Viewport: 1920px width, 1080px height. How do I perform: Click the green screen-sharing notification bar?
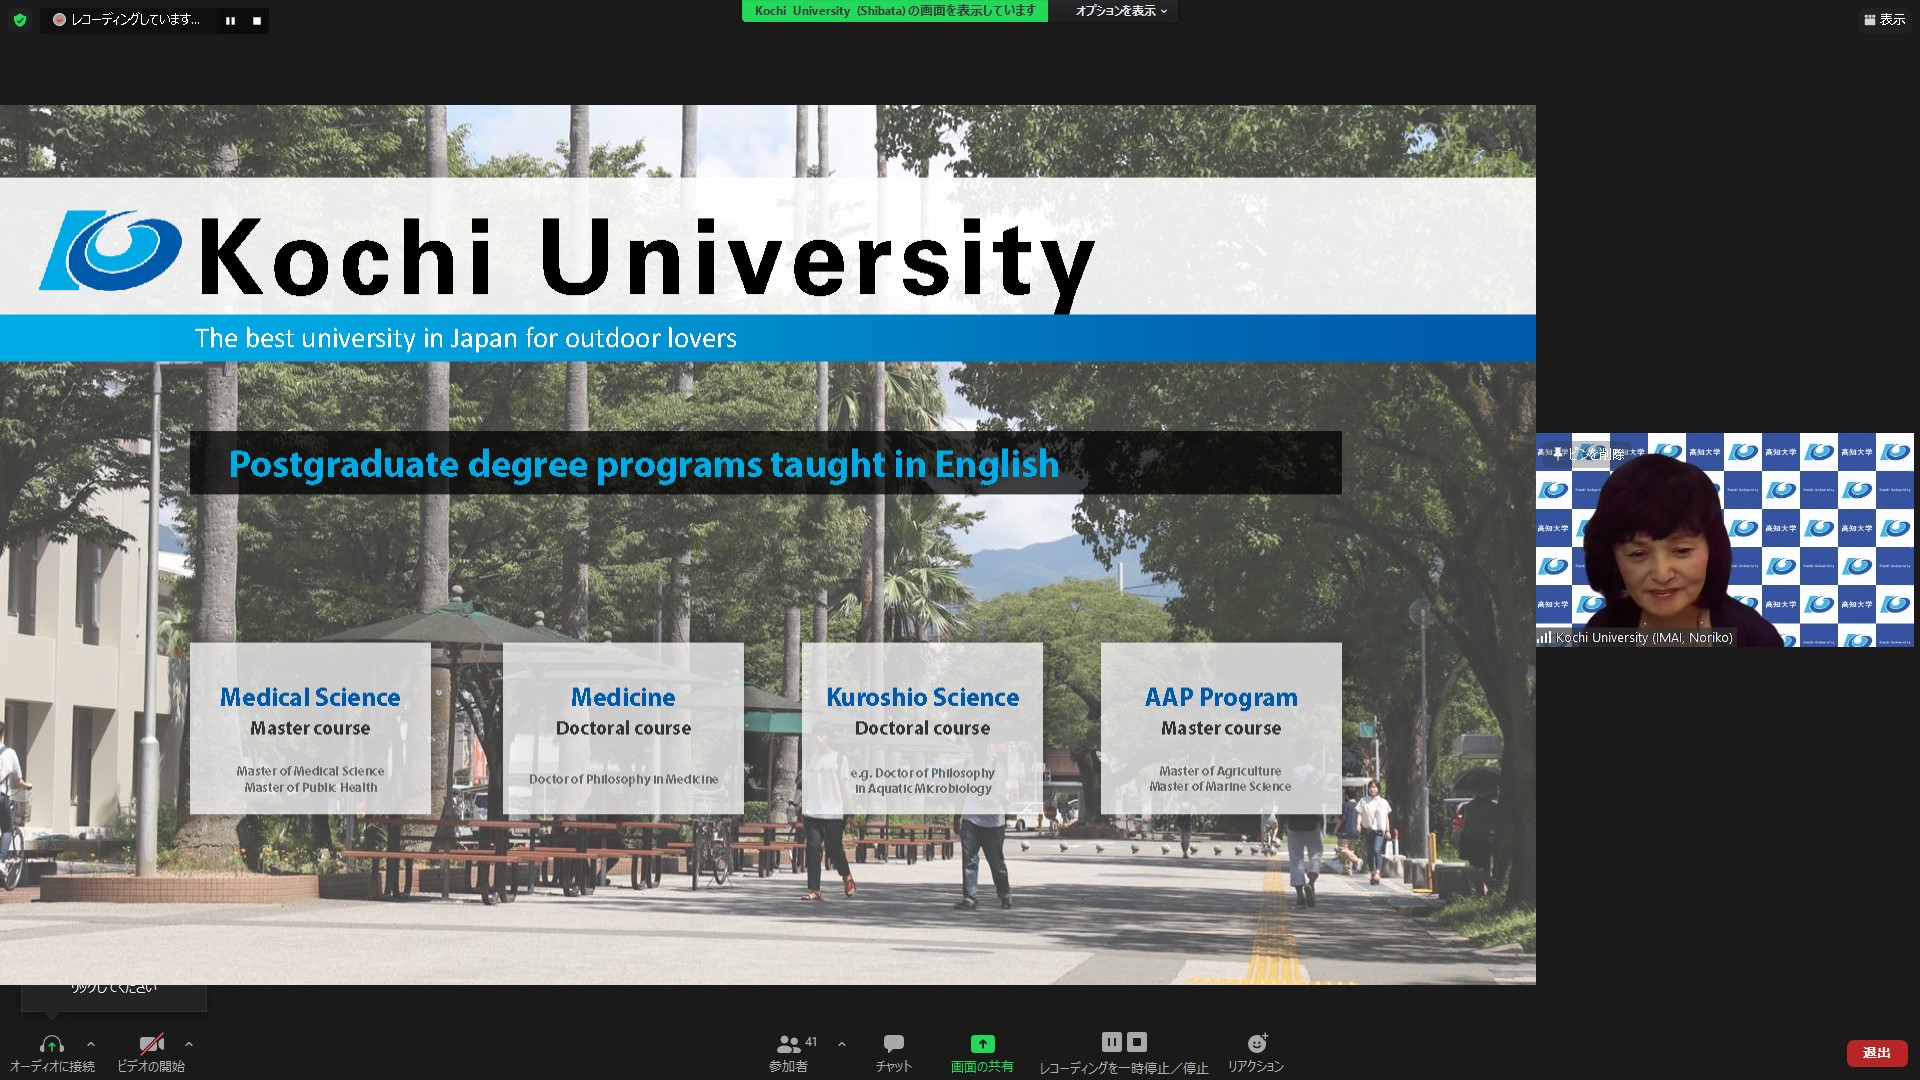coord(894,11)
